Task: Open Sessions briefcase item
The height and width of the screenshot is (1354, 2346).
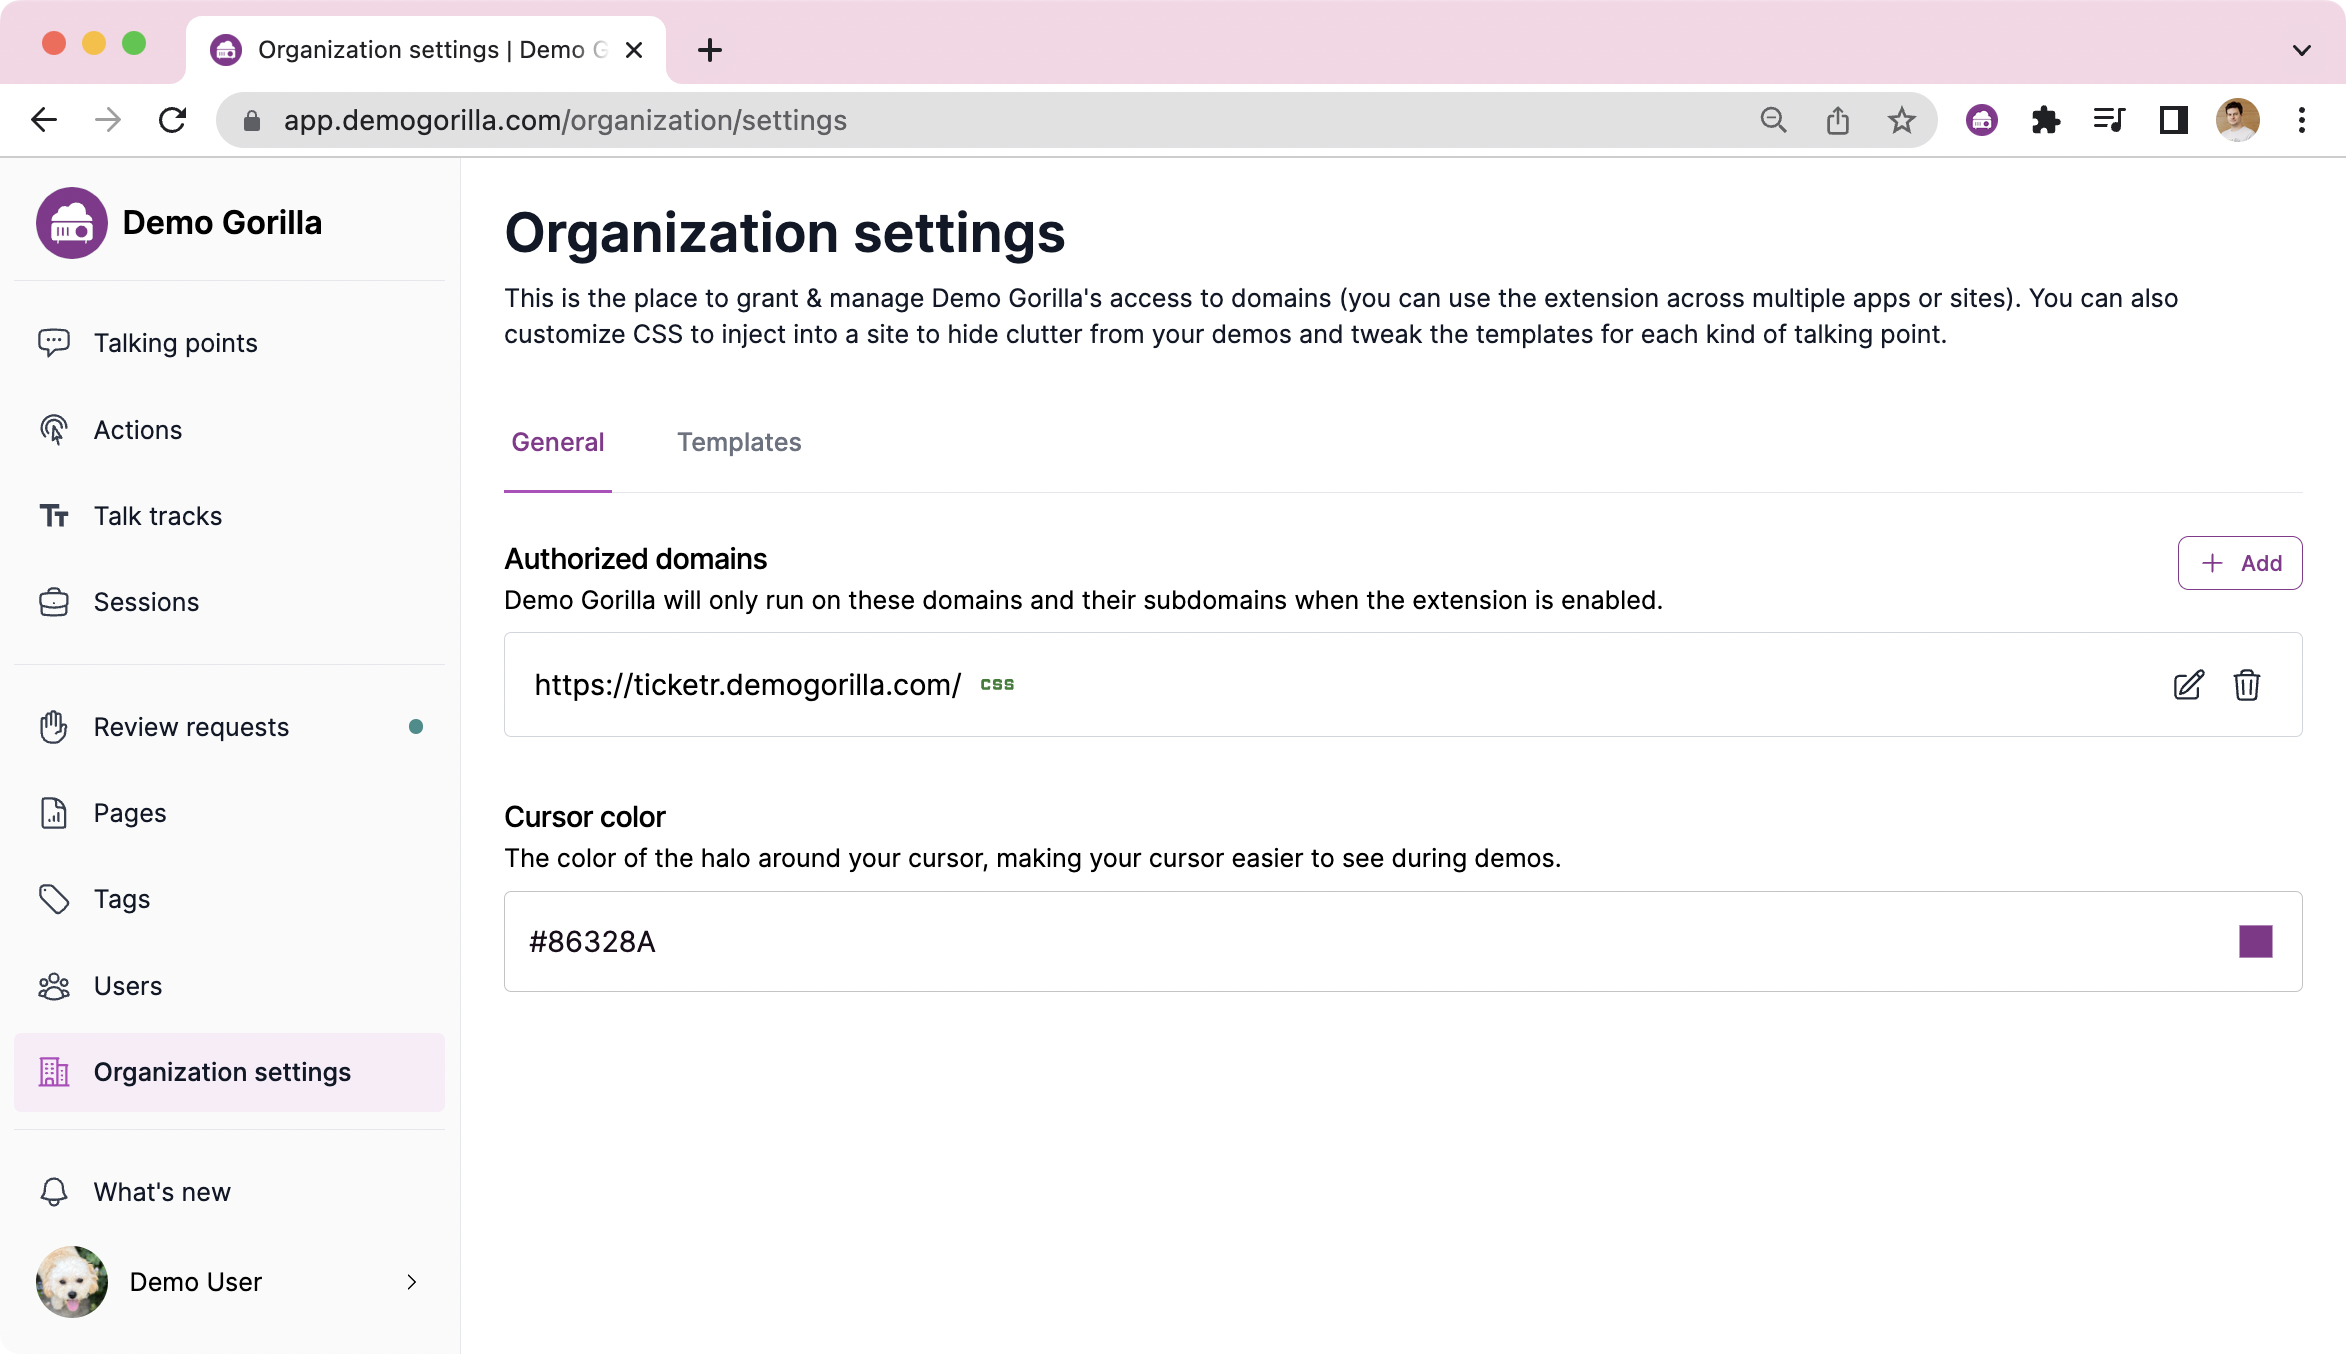Action: [x=146, y=602]
